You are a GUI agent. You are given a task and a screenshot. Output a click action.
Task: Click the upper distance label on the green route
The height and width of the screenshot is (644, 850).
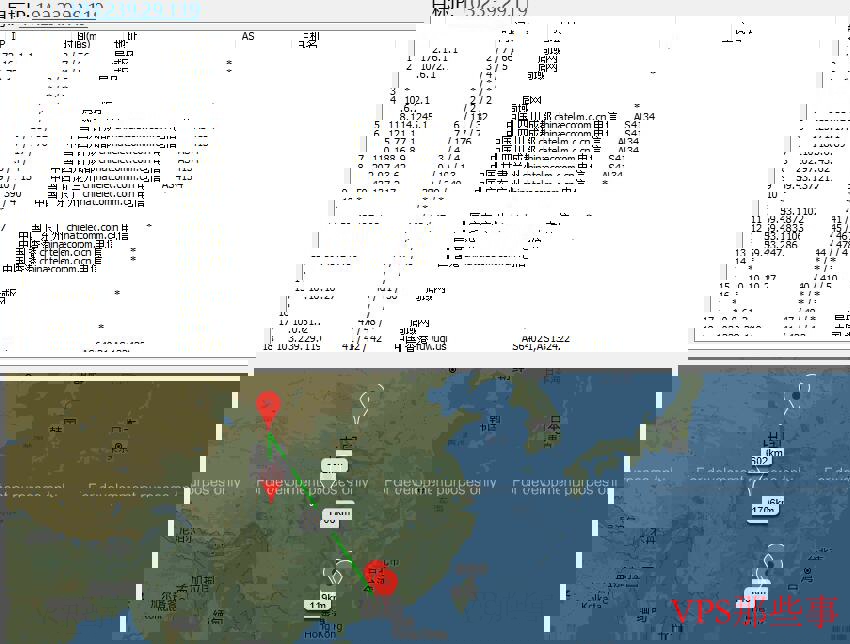point(334,464)
